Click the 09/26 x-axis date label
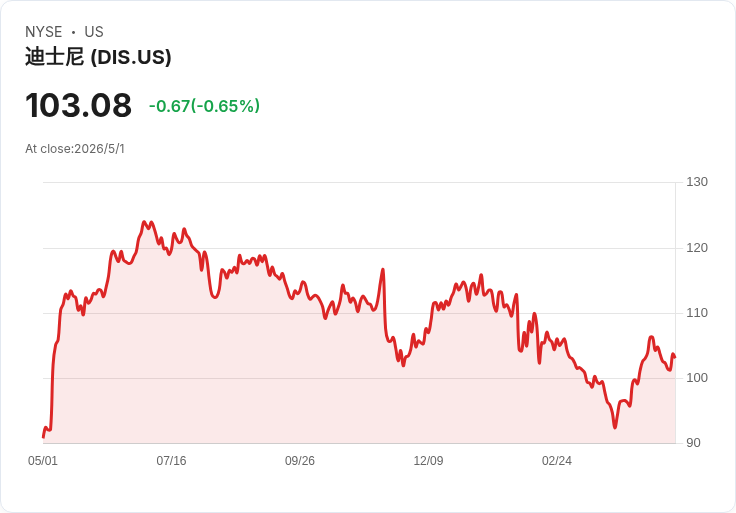The height and width of the screenshot is (513, 736). coord(299,460)
